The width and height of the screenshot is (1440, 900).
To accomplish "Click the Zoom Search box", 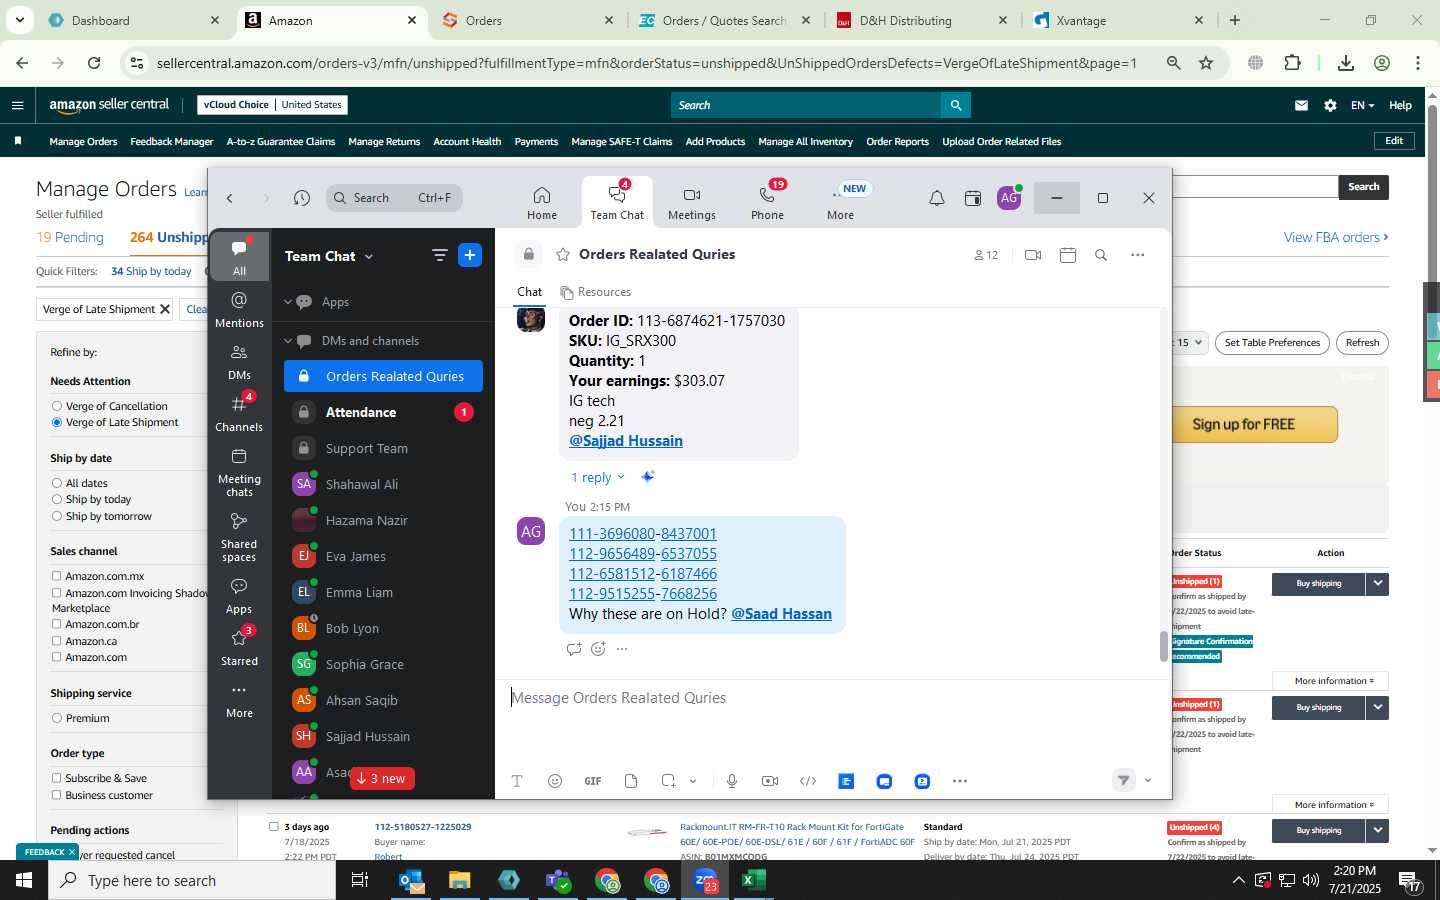I will point(394,198).
